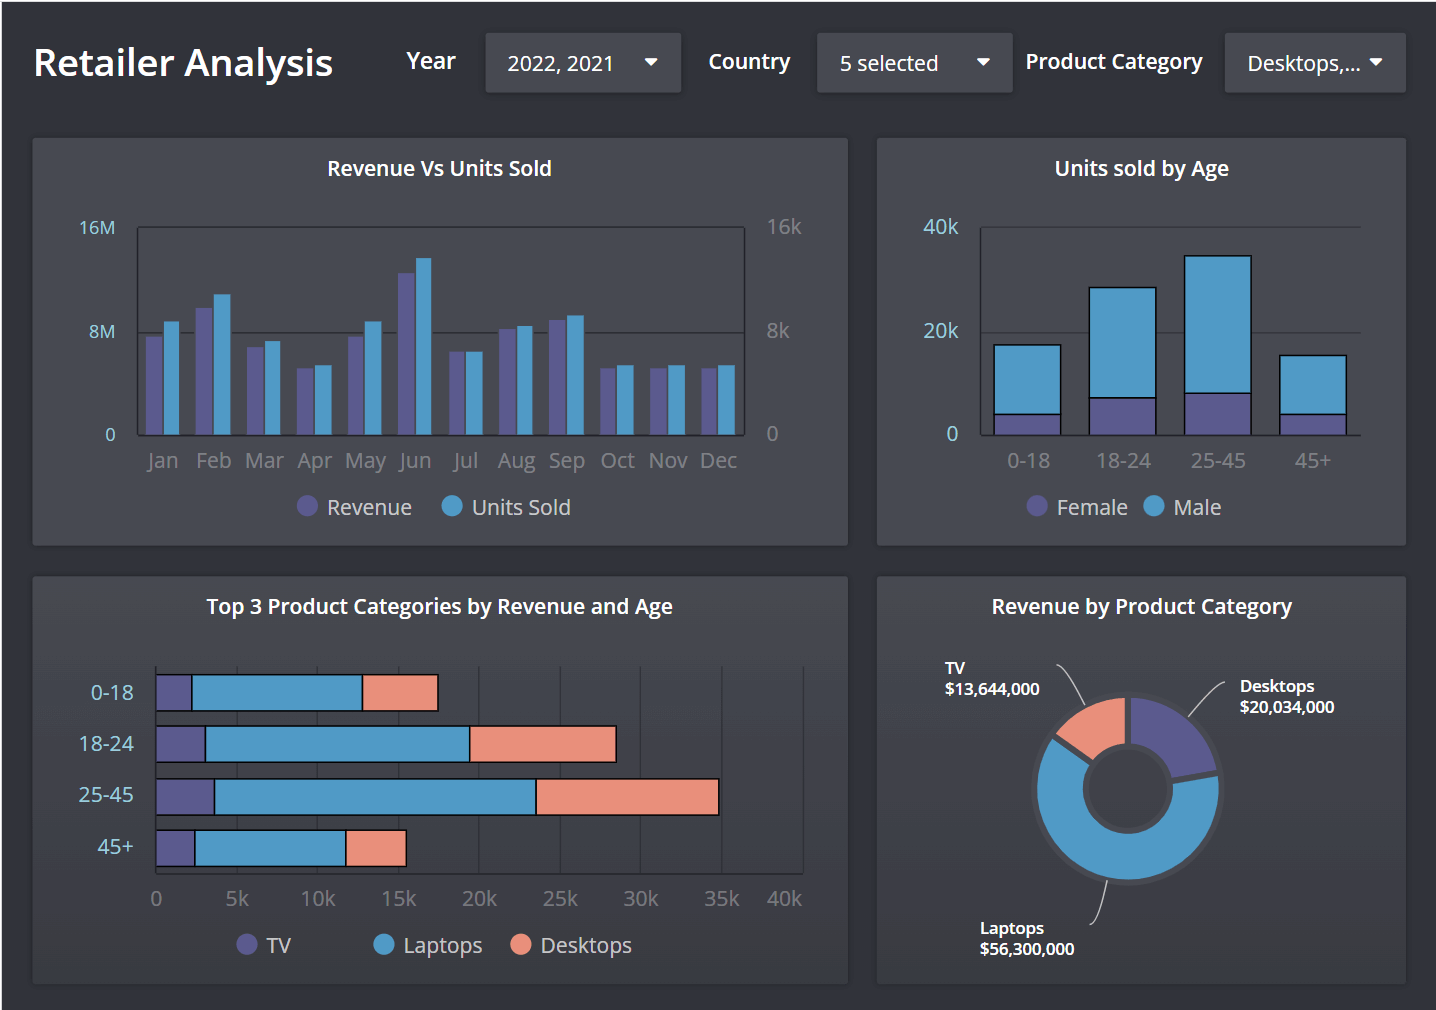Click the Female segment for 18-24 age

pos(1122,416)
